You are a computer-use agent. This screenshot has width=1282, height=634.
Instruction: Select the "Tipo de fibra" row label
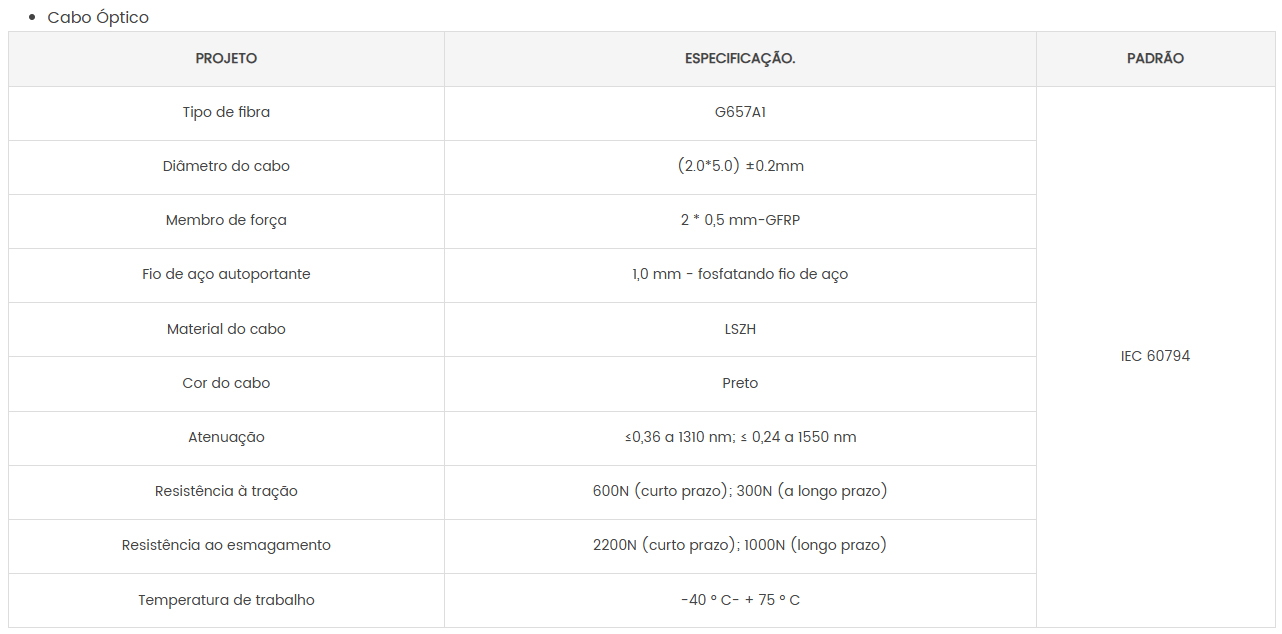tap(226, 113)
